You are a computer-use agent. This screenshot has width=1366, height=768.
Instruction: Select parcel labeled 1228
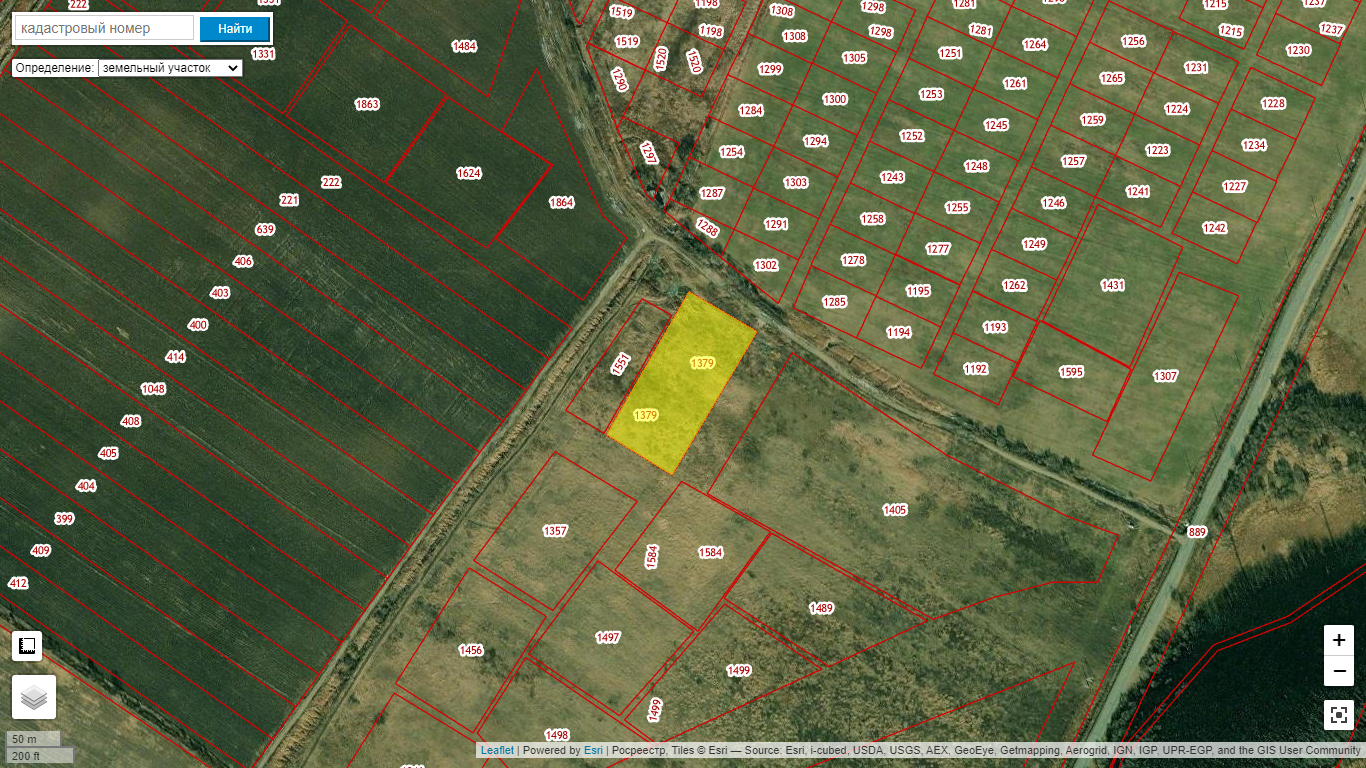(x=1273, y=104)
